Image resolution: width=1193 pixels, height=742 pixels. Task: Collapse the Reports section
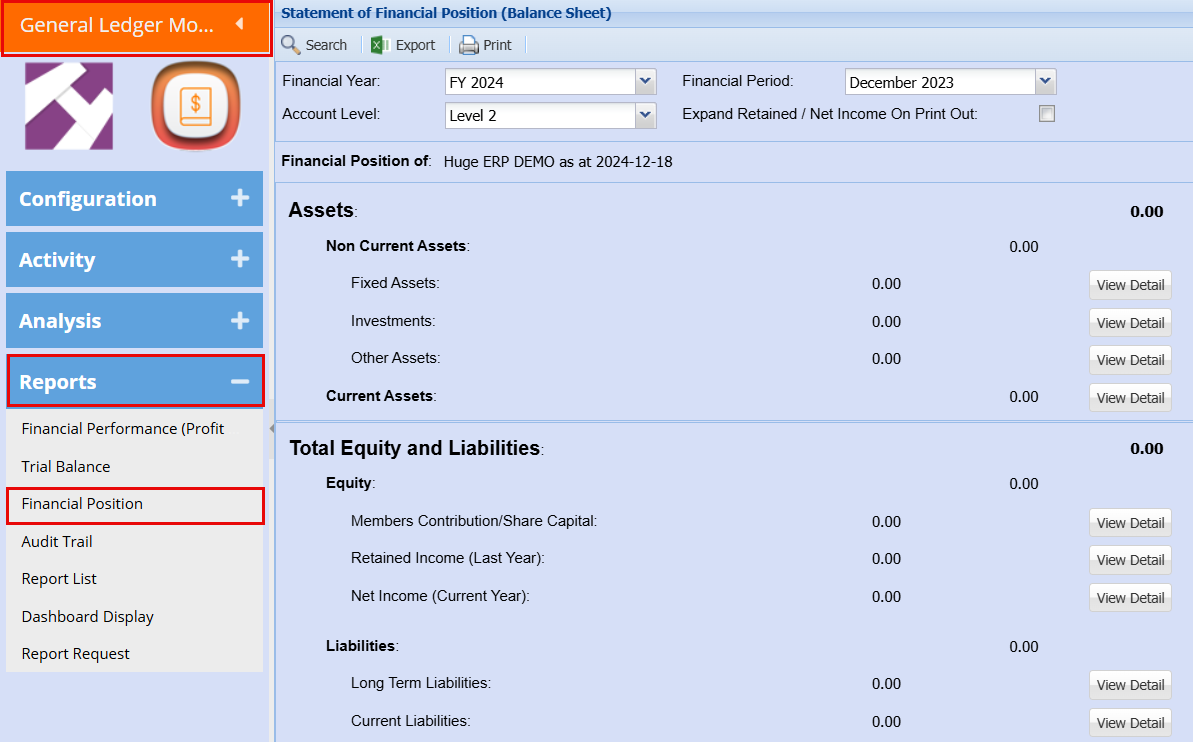239,381
